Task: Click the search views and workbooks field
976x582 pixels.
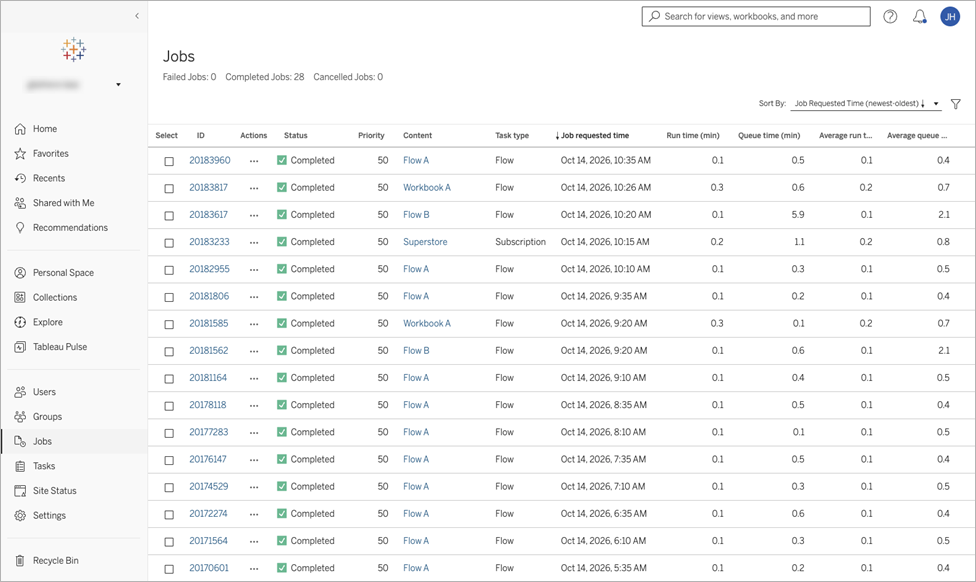Action: coord(756,17)
